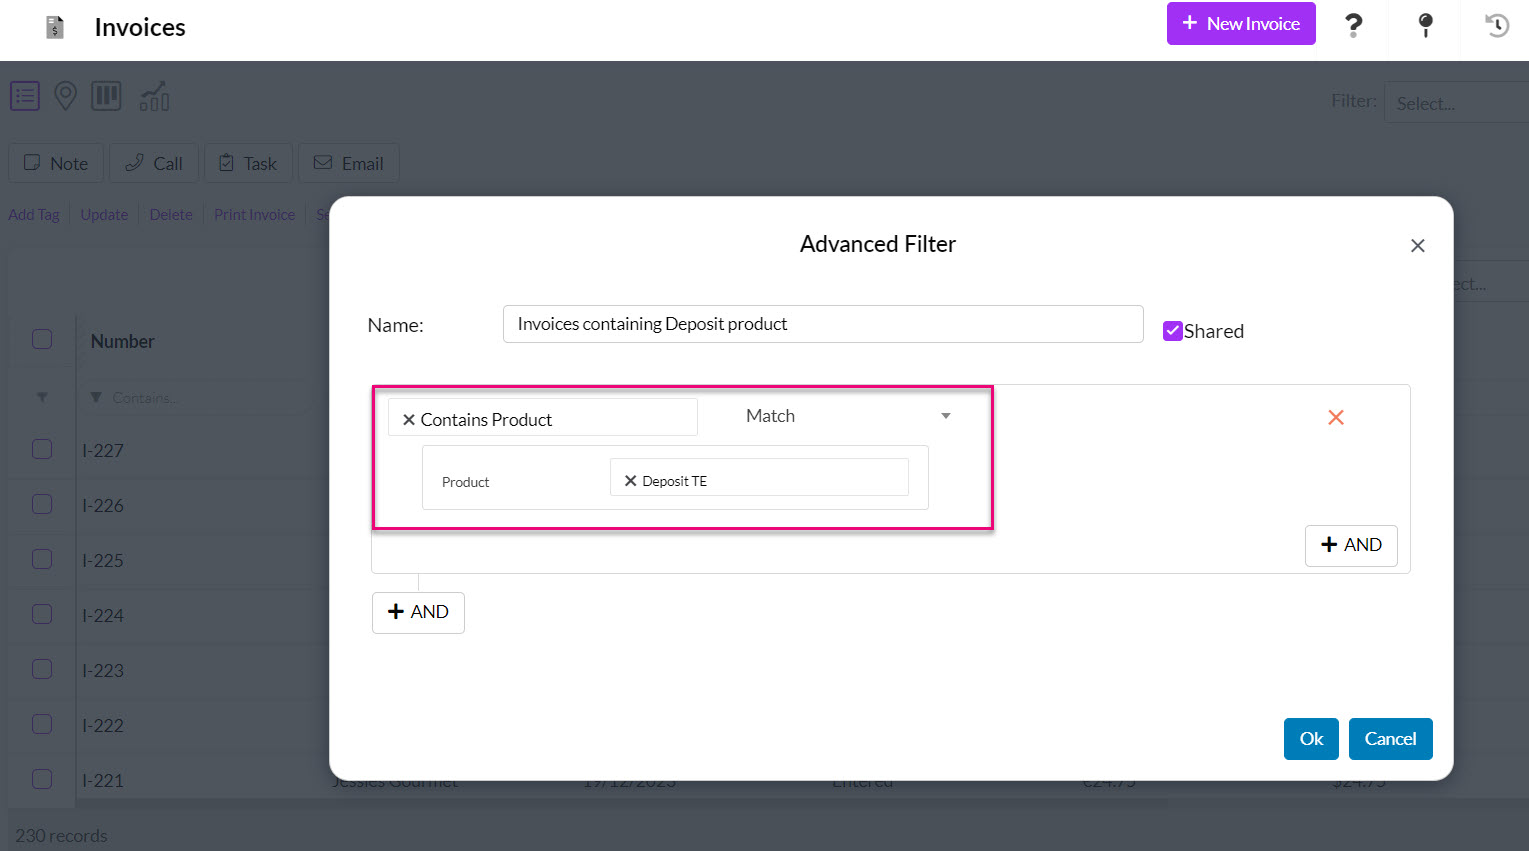Close the Advanced Filter dialog
This screenshot has width=1529, height=851.
[x=1417, y=246]
